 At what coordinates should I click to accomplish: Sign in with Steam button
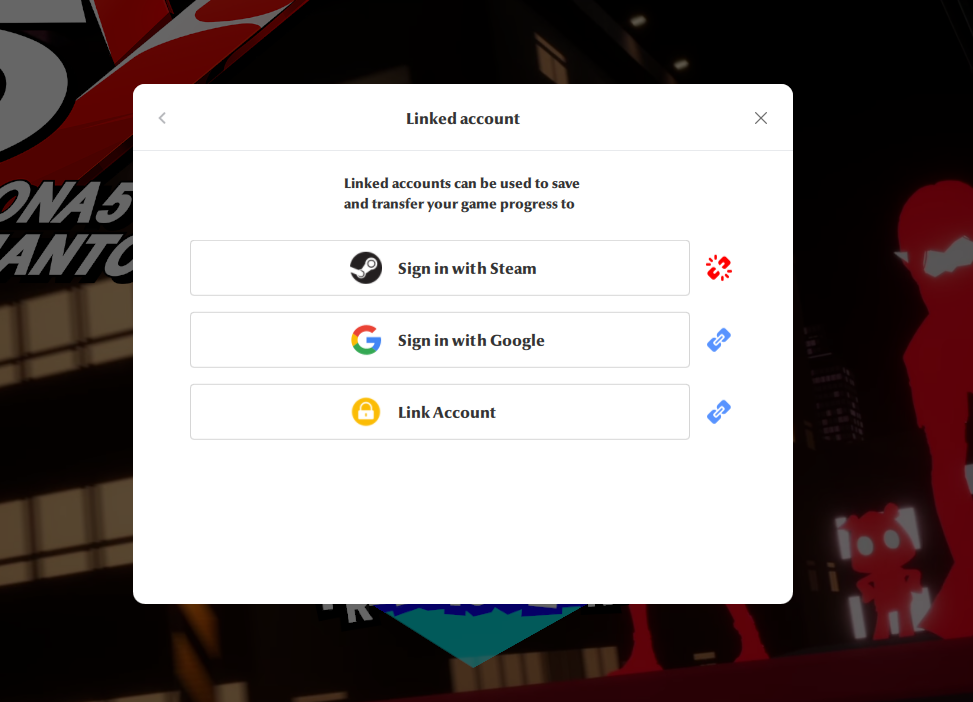click(440, 268)
